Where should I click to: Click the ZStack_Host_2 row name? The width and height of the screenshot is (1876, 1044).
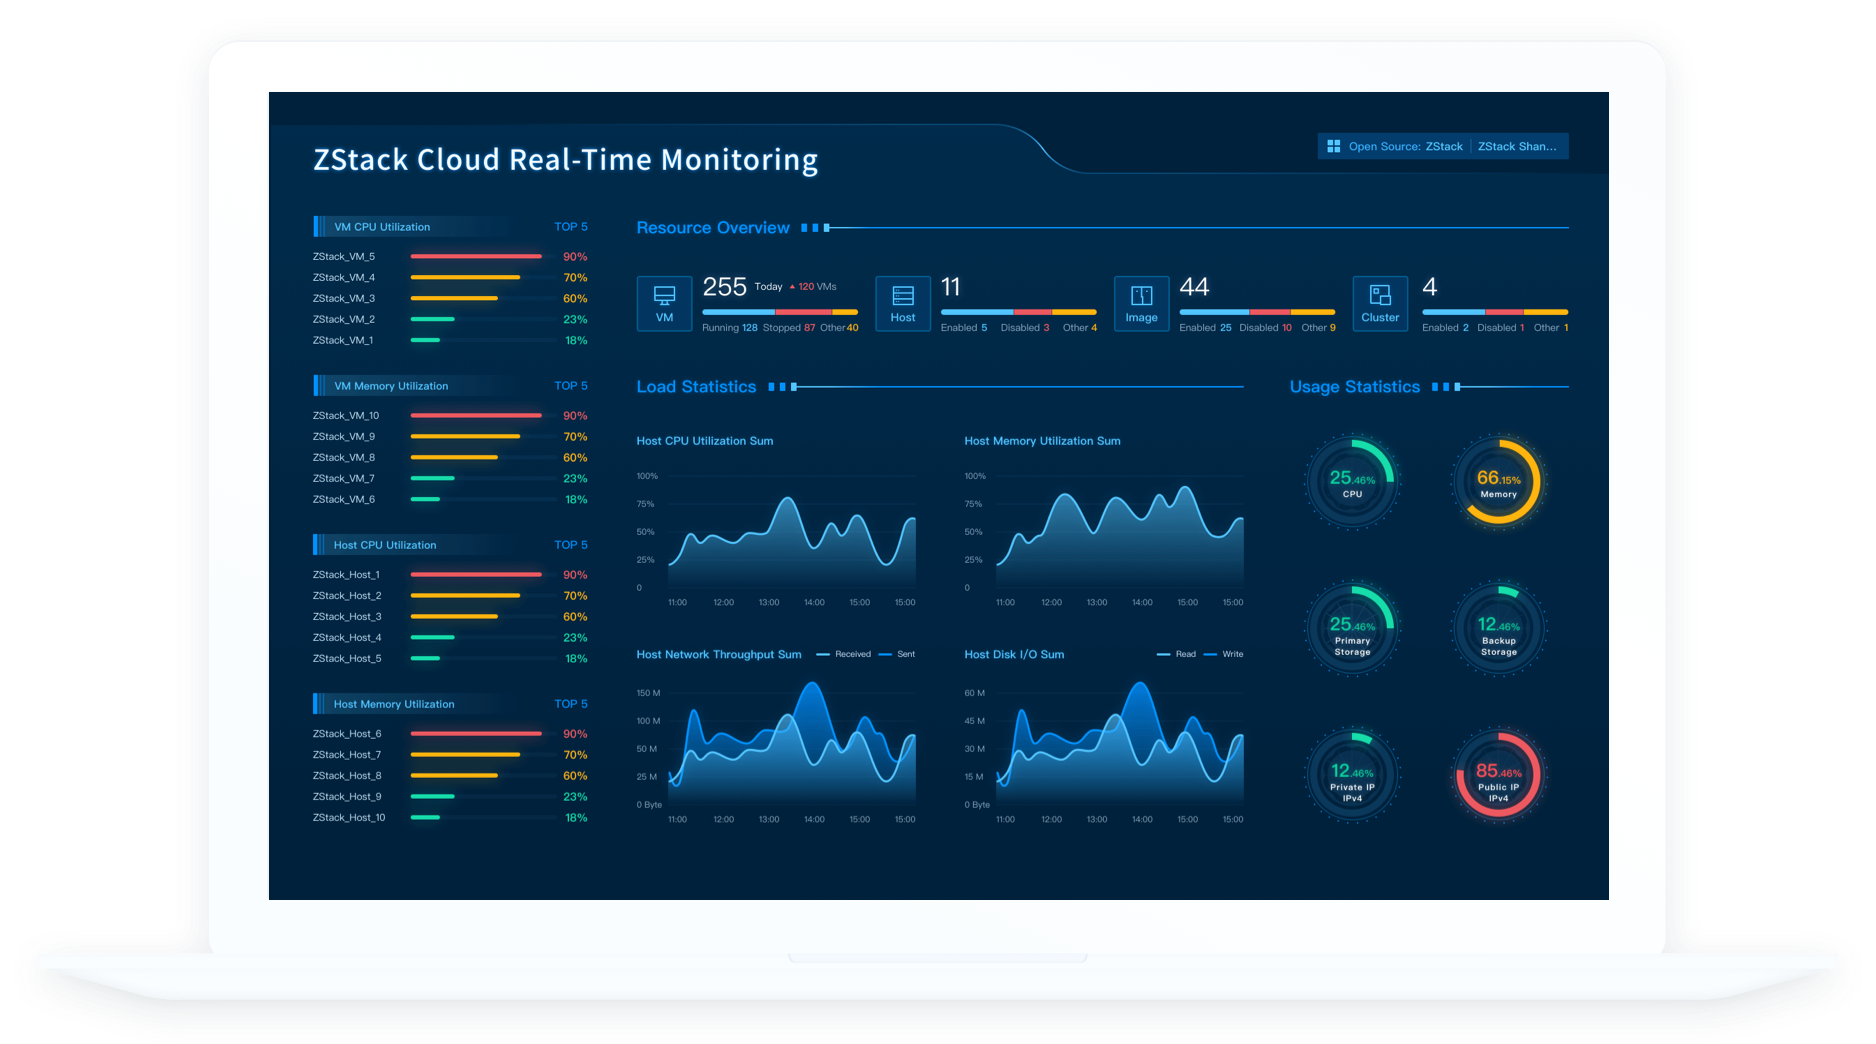pos(347,596)
